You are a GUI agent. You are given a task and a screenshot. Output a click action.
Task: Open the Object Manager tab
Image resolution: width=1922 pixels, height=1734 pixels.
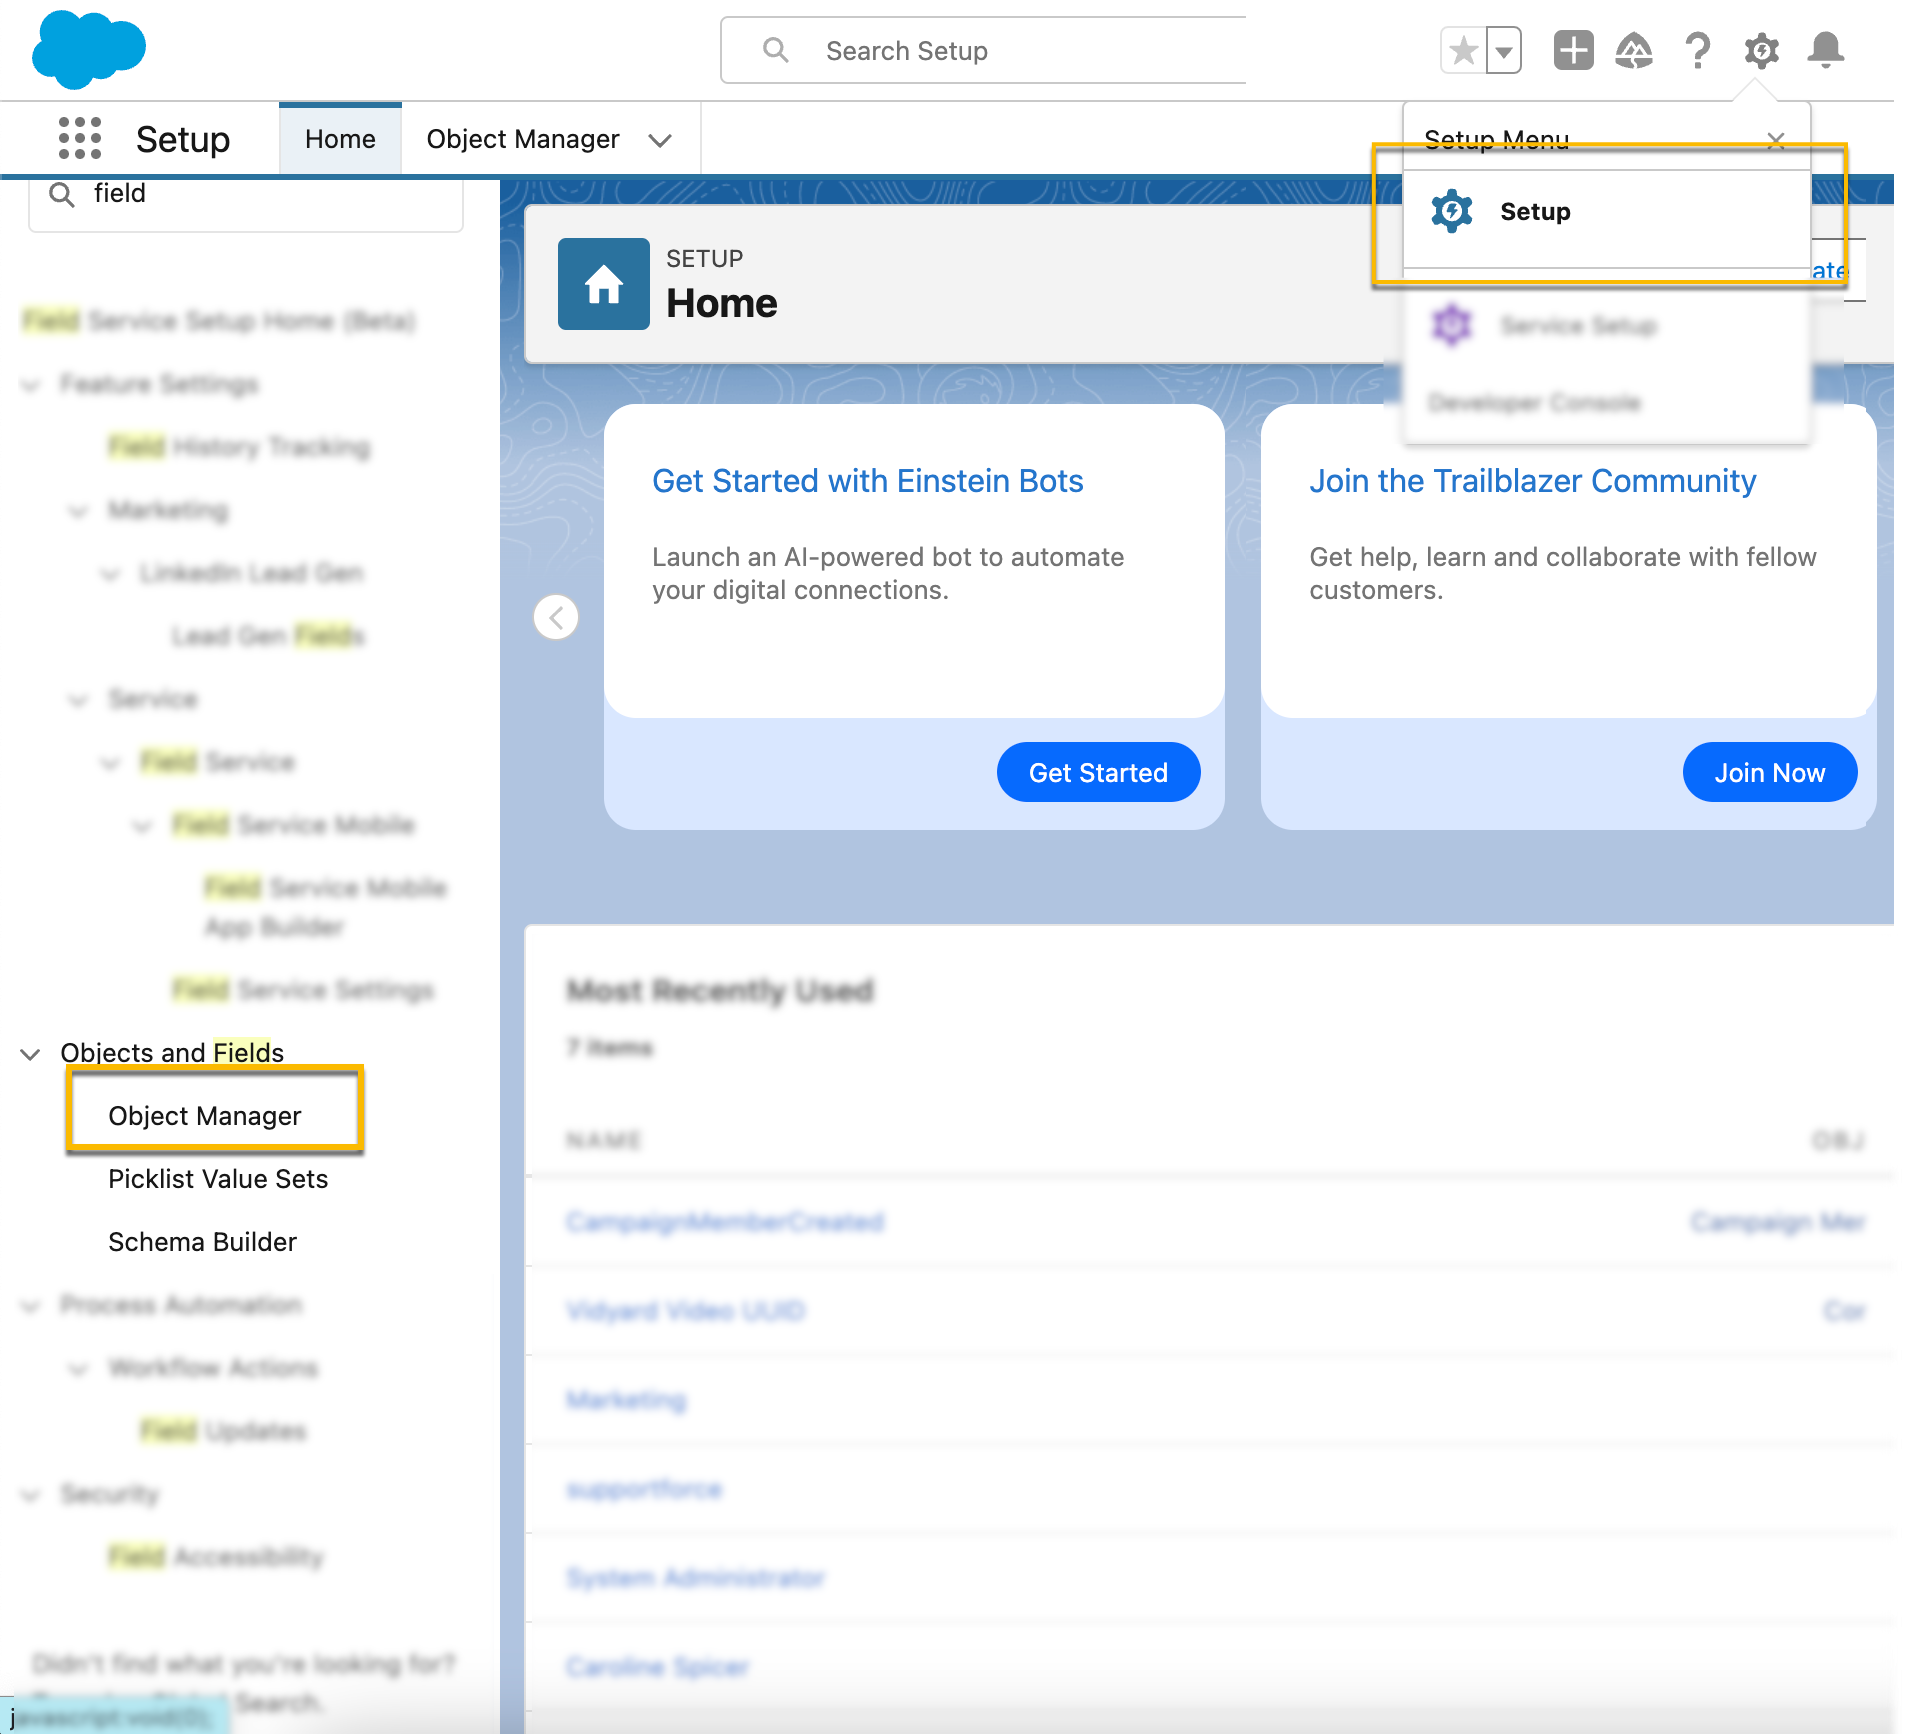523,139
